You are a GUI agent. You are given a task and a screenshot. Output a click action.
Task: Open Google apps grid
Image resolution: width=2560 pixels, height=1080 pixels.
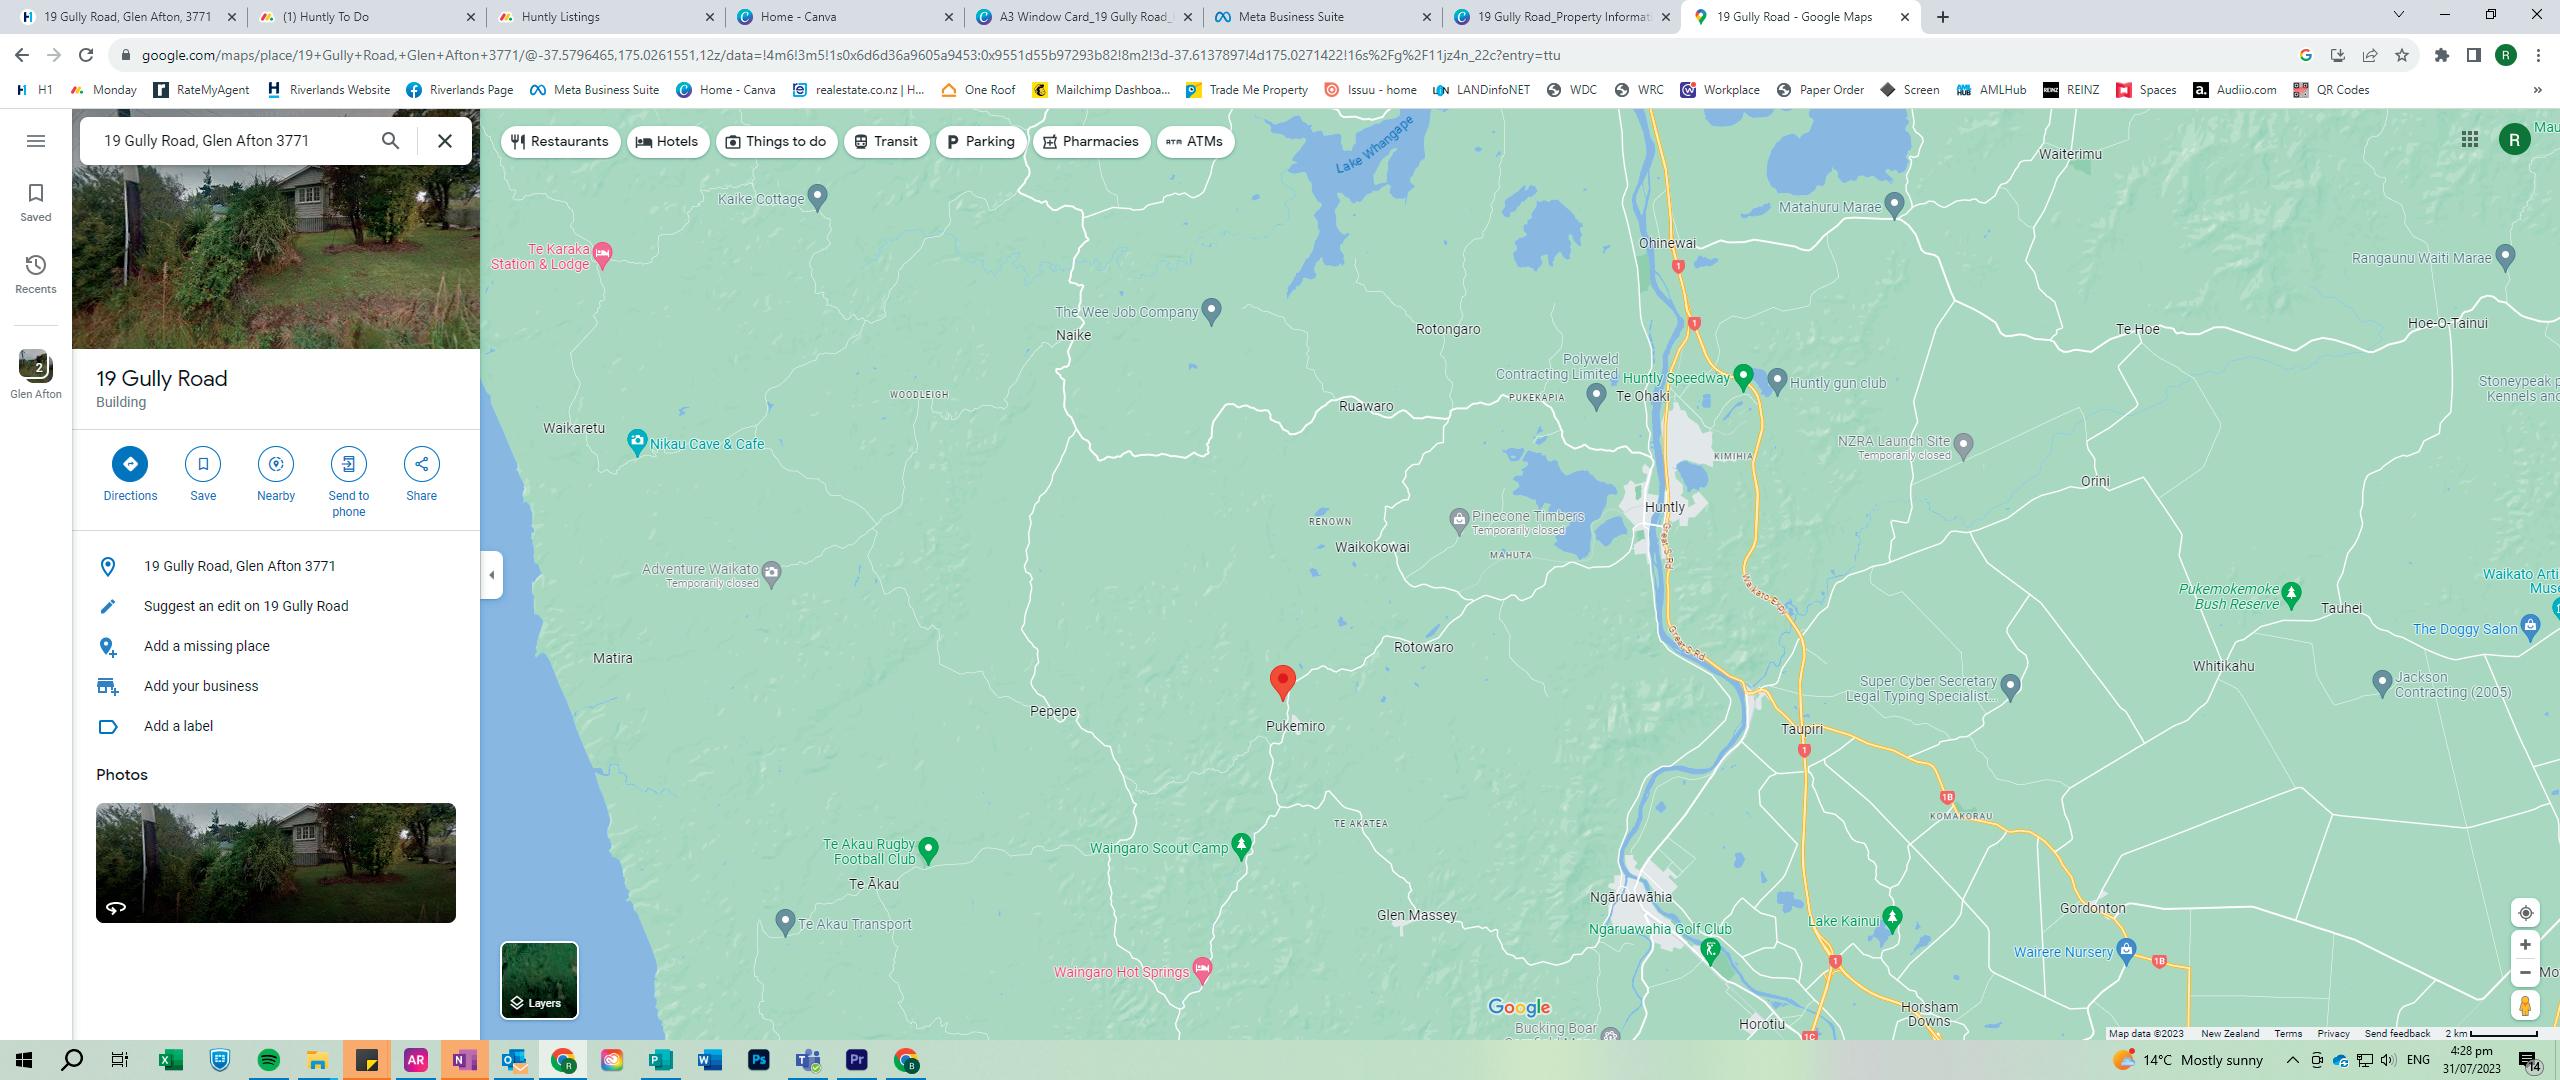pos(2469,139)
